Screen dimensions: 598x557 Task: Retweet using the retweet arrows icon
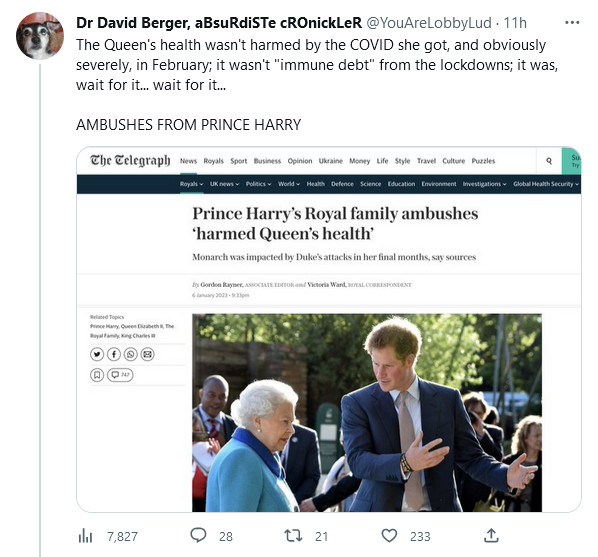pyautogui.click(x=293, y=536)
